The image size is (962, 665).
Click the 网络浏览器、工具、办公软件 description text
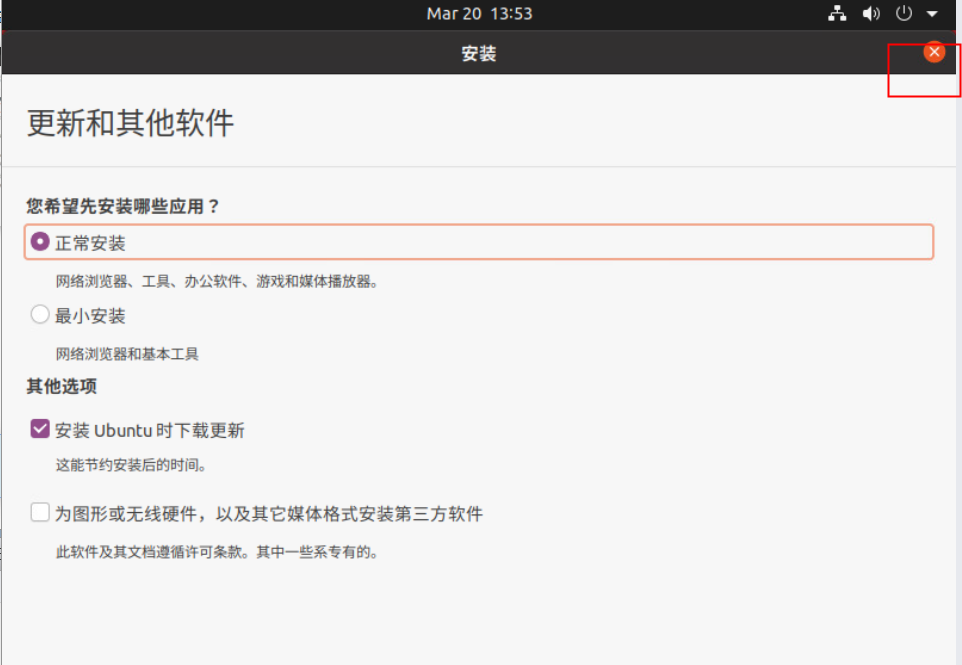(x=217, y=282)
